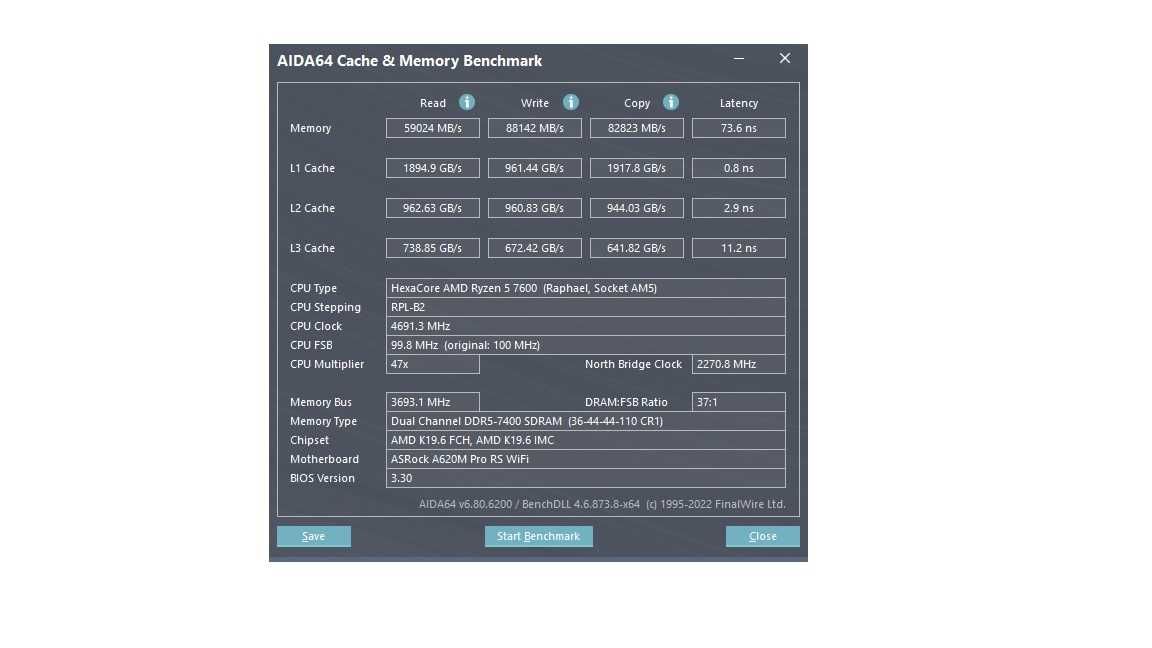Select the L2 Cache latency 2.9 ns
The width and height of the screenshot is (1152, 648).
[738, 208]
